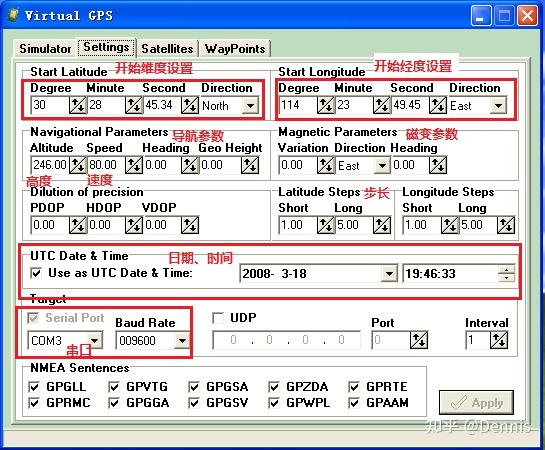Click the UTC time up-down spinner
Viewport: 545px width, 450px height.
point(506,274)
